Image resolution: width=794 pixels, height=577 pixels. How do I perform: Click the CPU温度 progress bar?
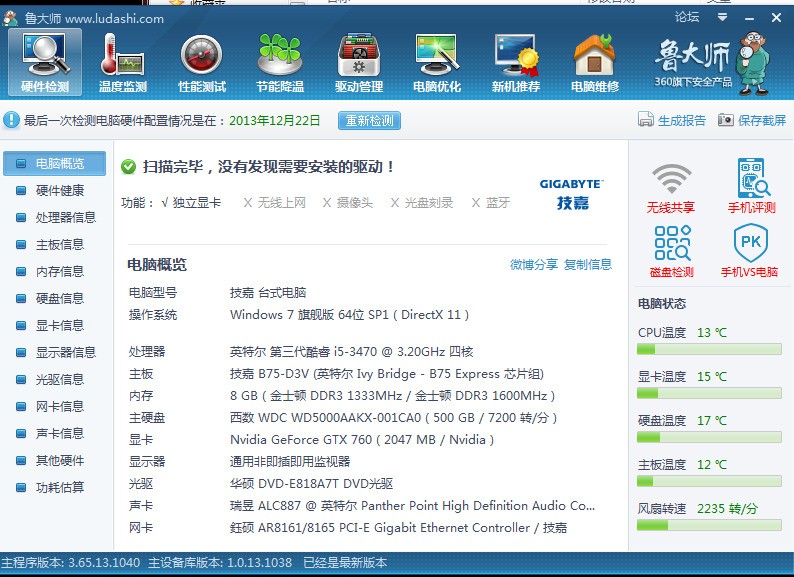(x=709, y=349)
